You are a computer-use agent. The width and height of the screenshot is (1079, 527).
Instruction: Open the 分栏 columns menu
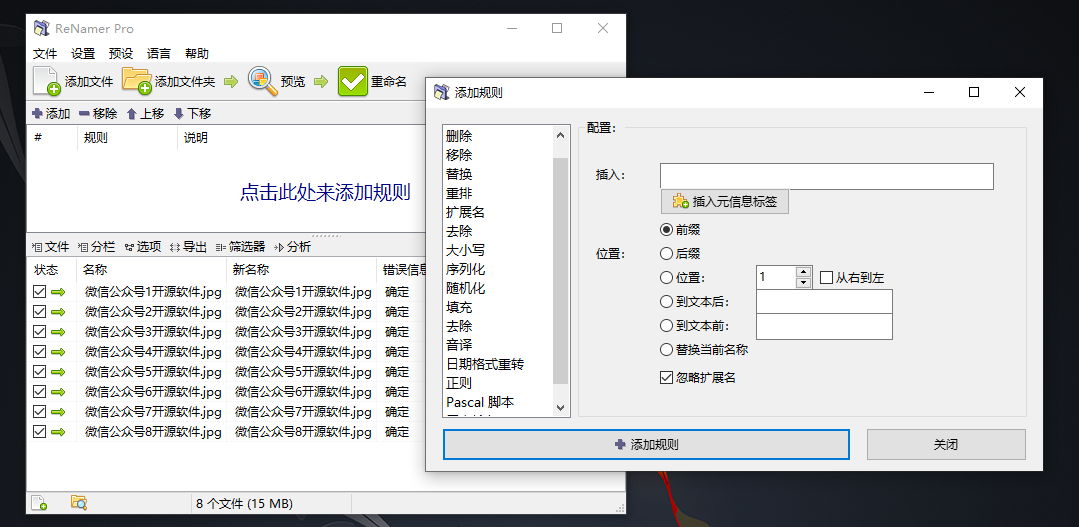tap(96, 246)
